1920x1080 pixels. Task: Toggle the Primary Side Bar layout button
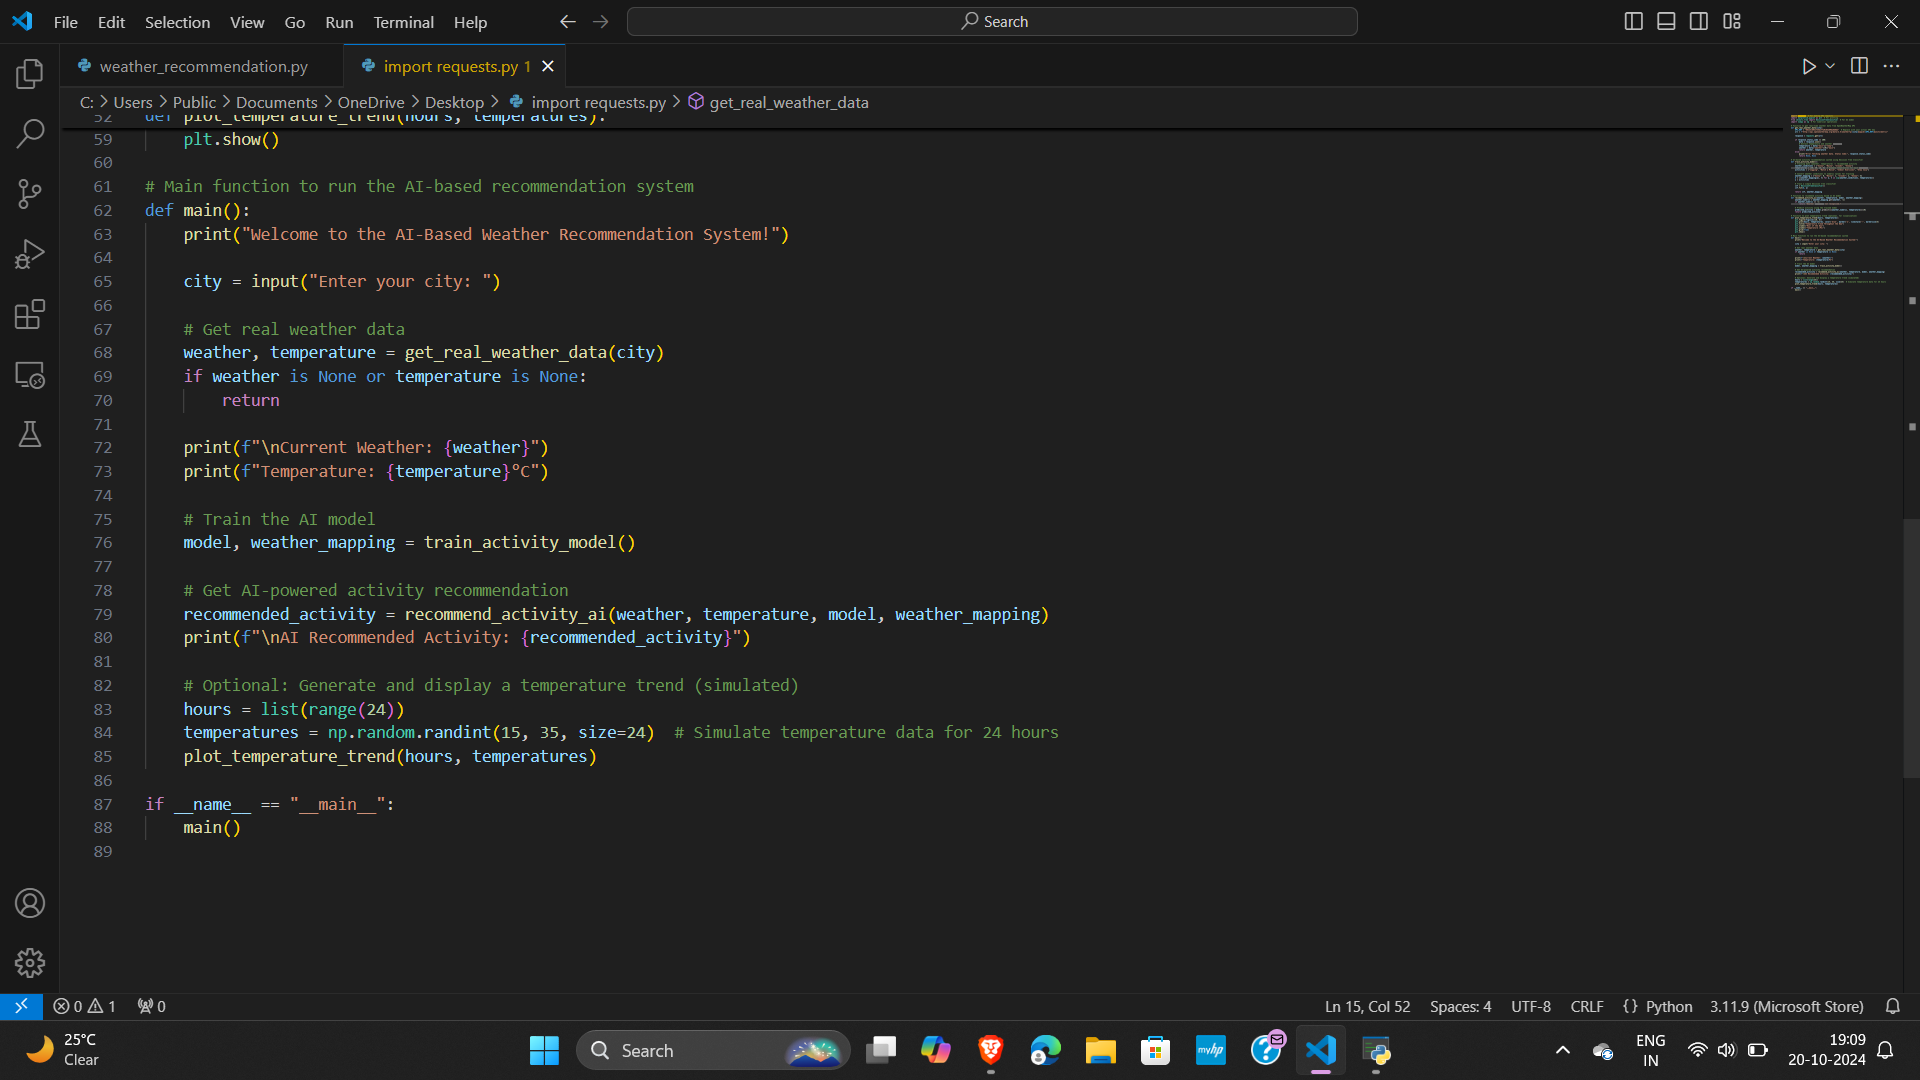(x=1633, y=21)
